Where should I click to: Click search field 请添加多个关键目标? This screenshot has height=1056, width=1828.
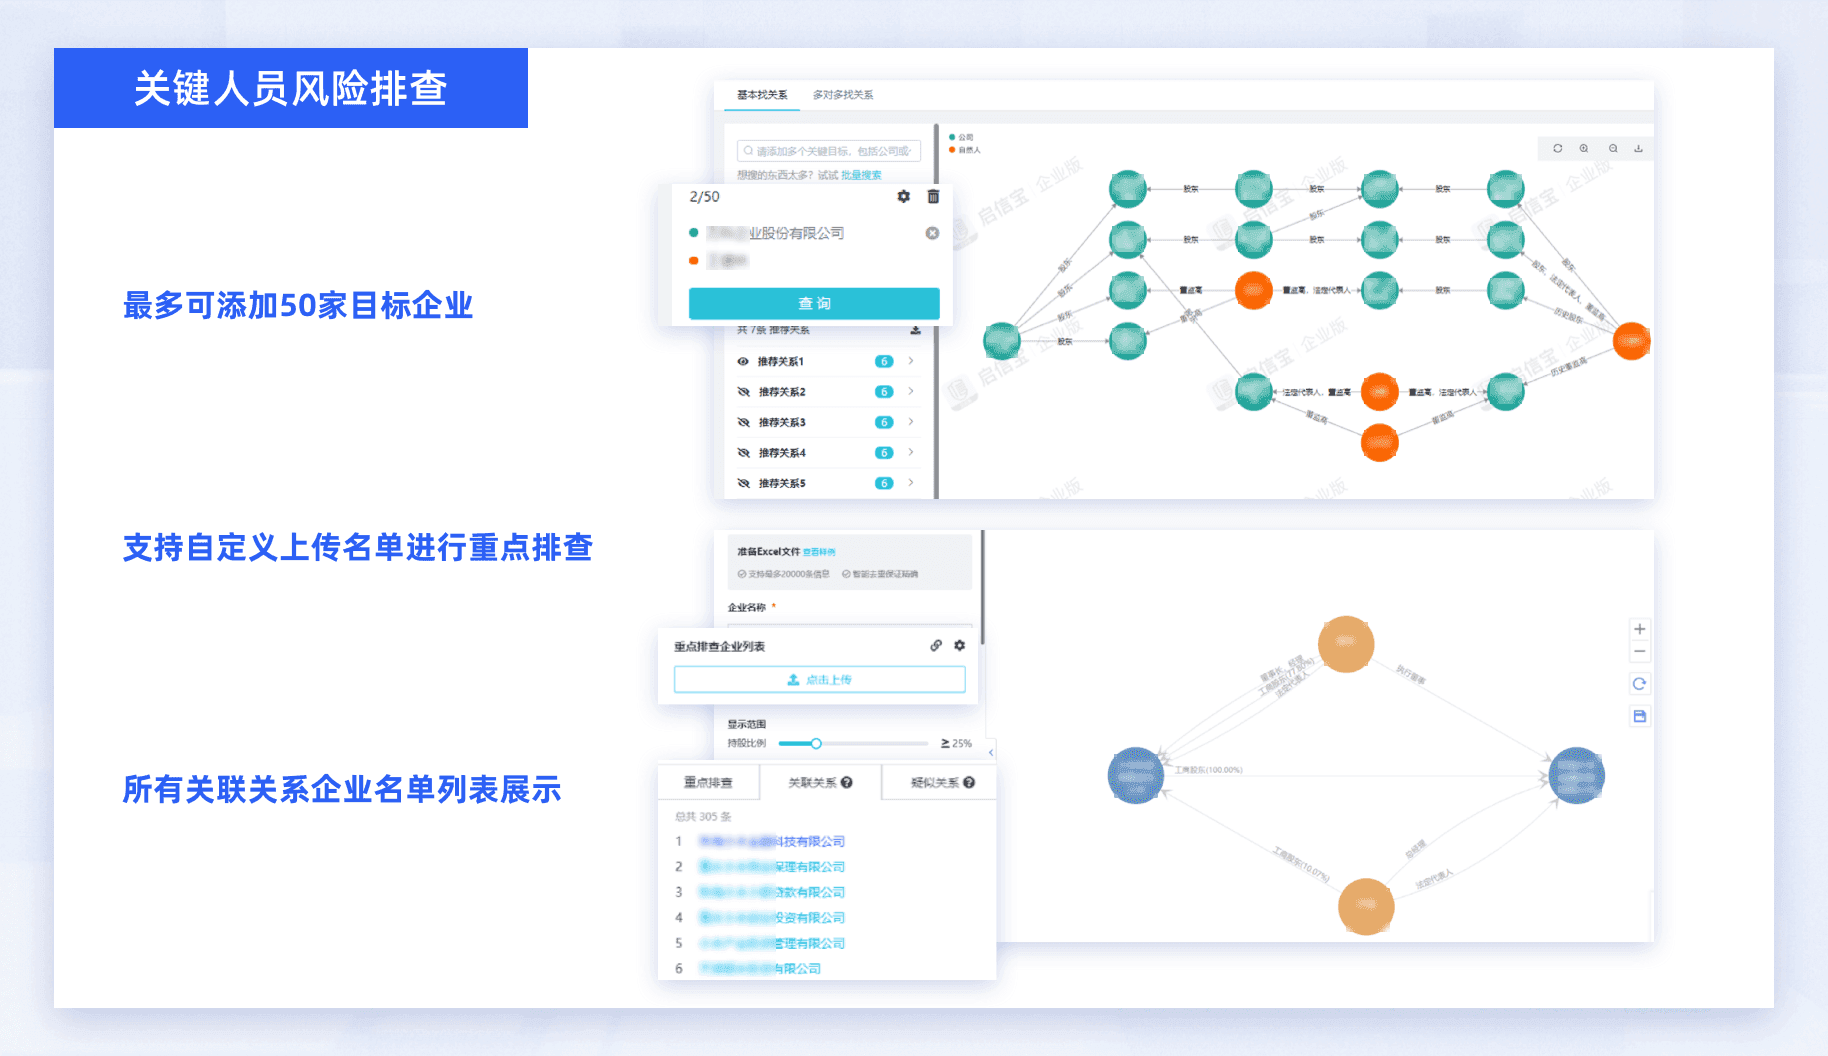(829, 151)
